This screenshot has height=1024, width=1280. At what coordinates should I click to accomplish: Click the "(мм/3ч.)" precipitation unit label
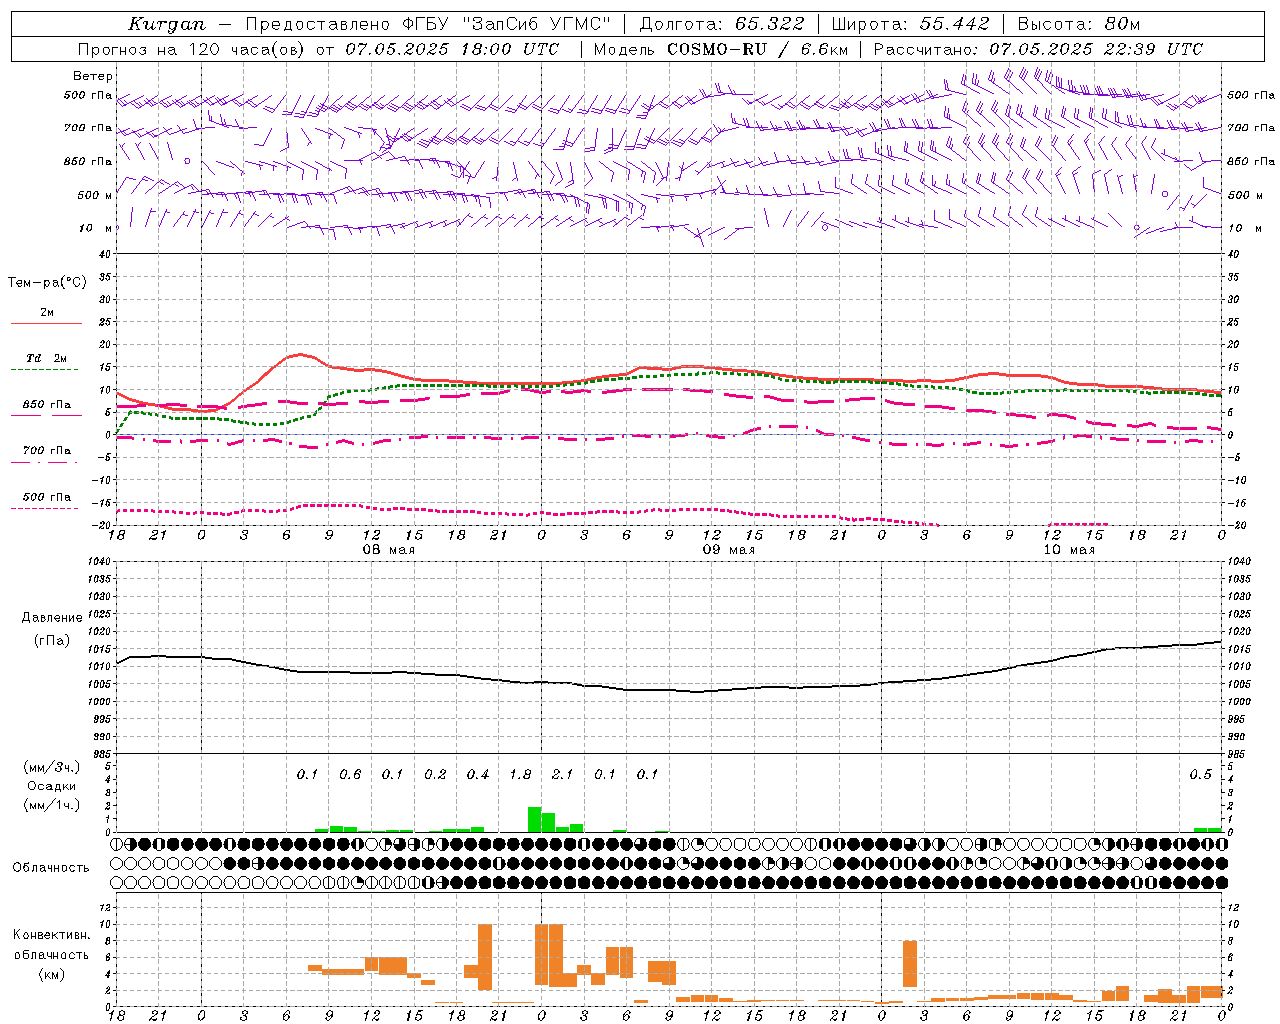click(51, 768)
